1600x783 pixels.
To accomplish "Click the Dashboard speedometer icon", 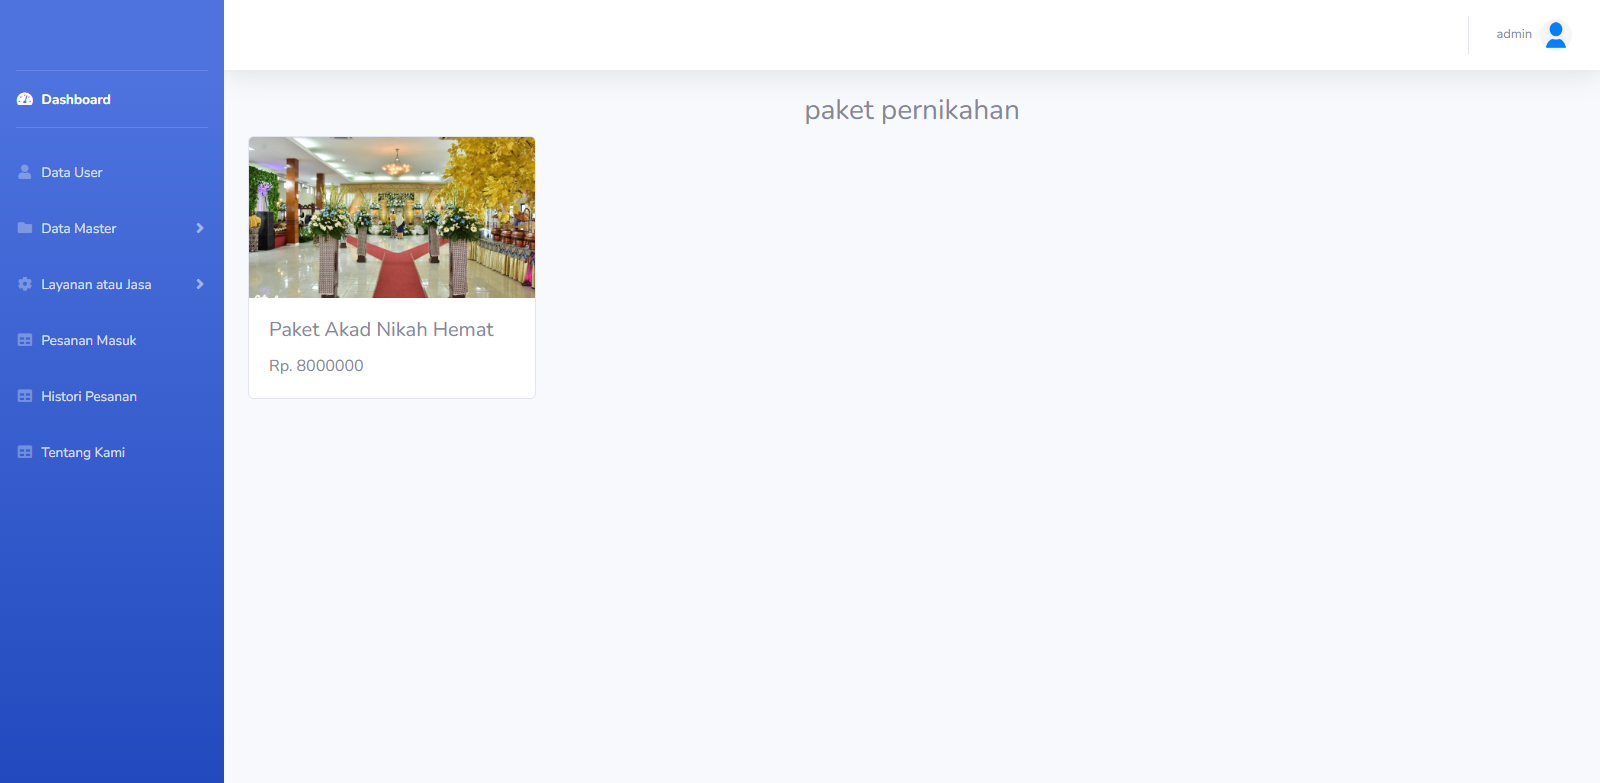I will pos(25,99).
